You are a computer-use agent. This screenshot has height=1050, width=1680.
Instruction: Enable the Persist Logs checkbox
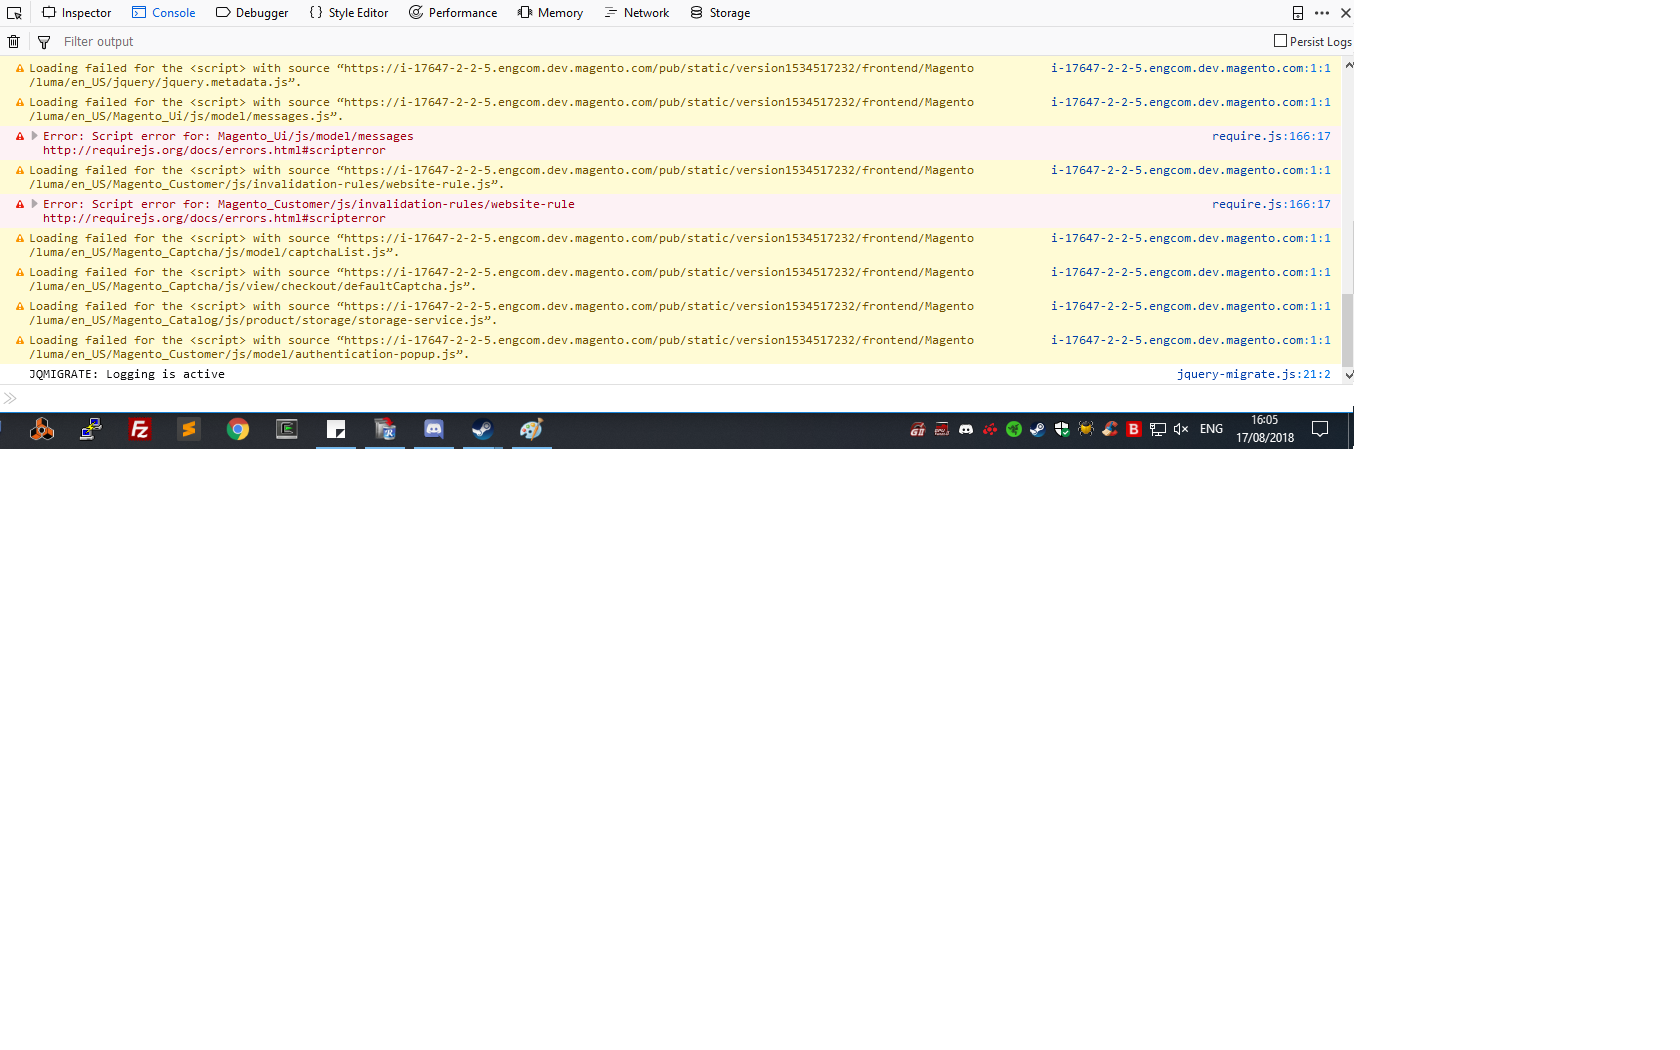(x=1279, y=41)
